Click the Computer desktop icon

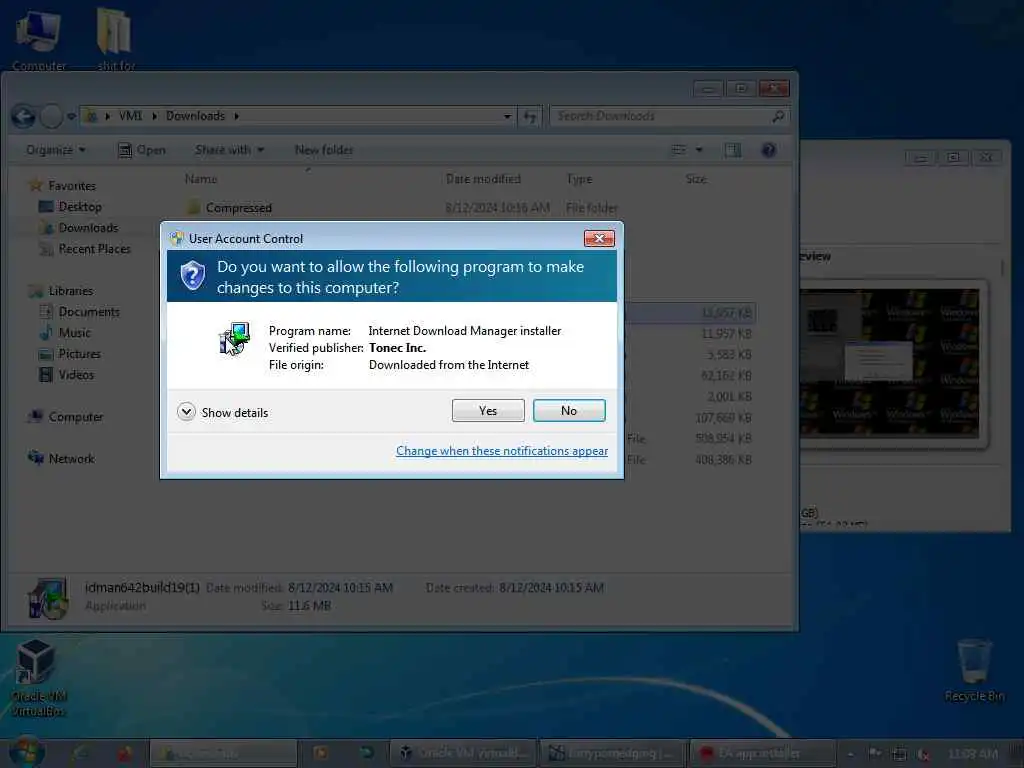click(39, 40)
